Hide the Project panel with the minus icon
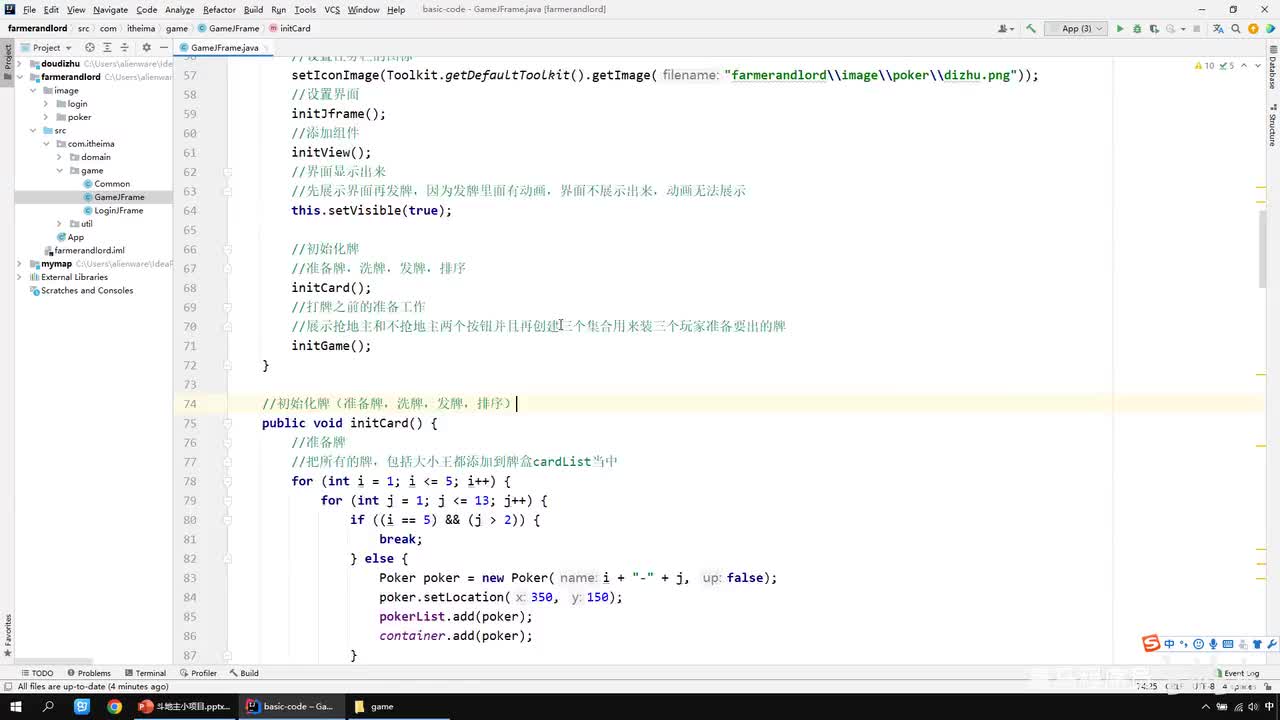Image resolution: width=1280 pixels, height=720 pixels. 163,47
